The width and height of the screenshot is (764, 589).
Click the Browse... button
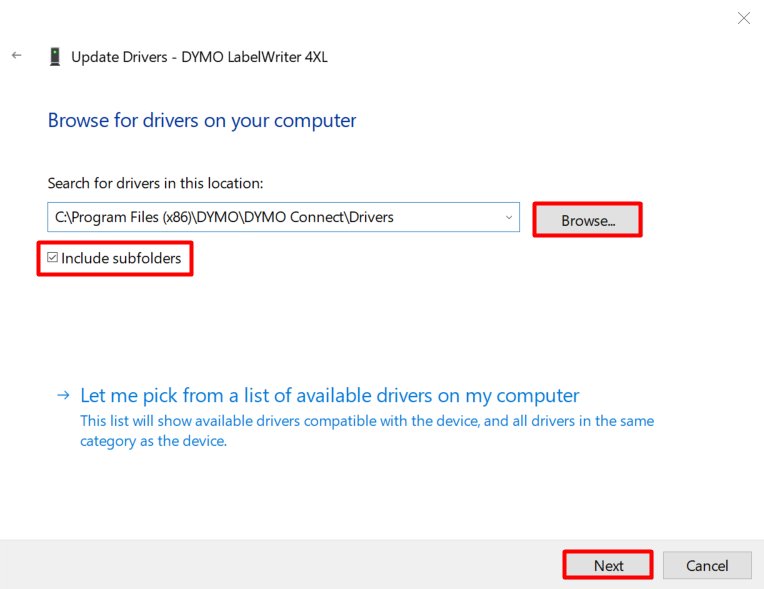[588, 220]
